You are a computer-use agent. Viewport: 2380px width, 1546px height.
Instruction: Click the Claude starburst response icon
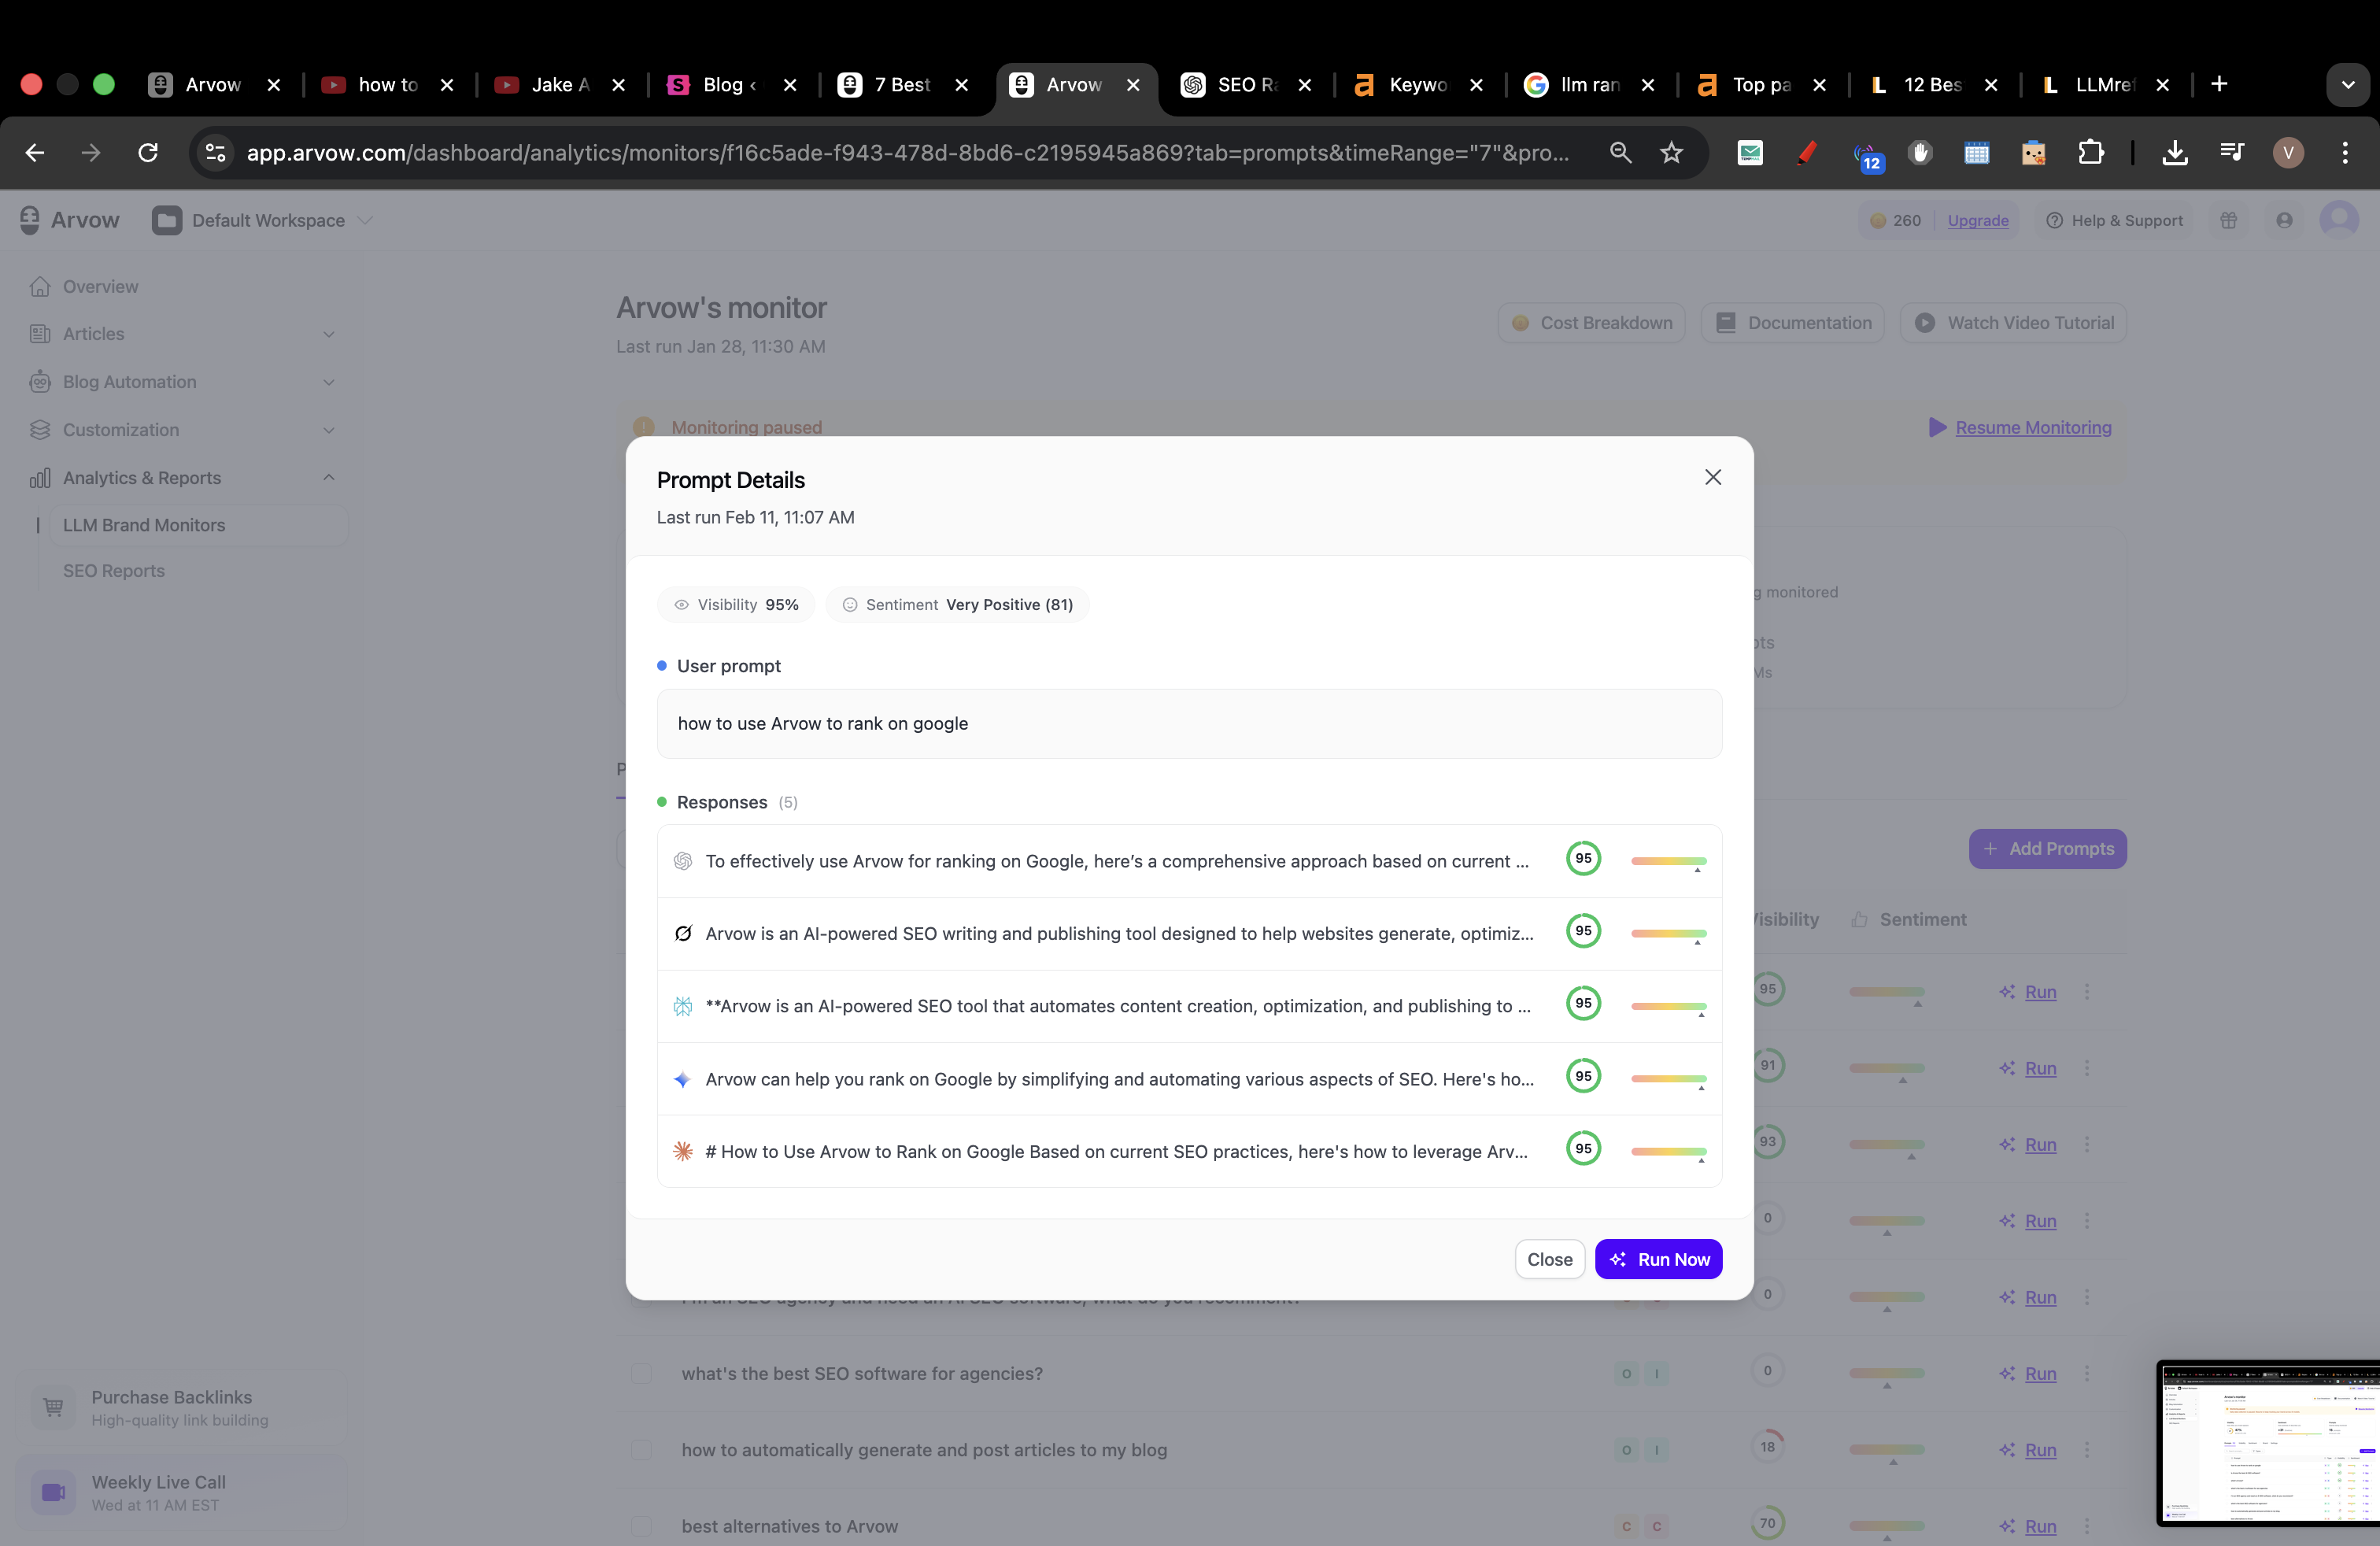[683, 1151]
